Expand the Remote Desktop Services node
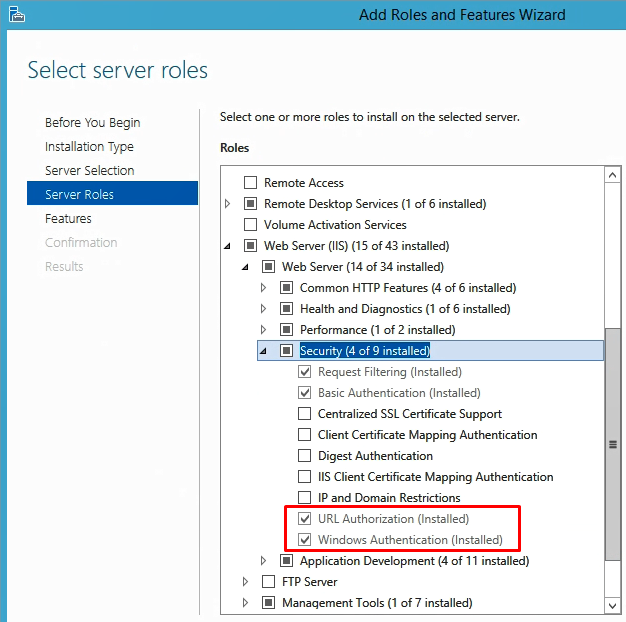Screen dimensions: 626x622 coord(228,204)
